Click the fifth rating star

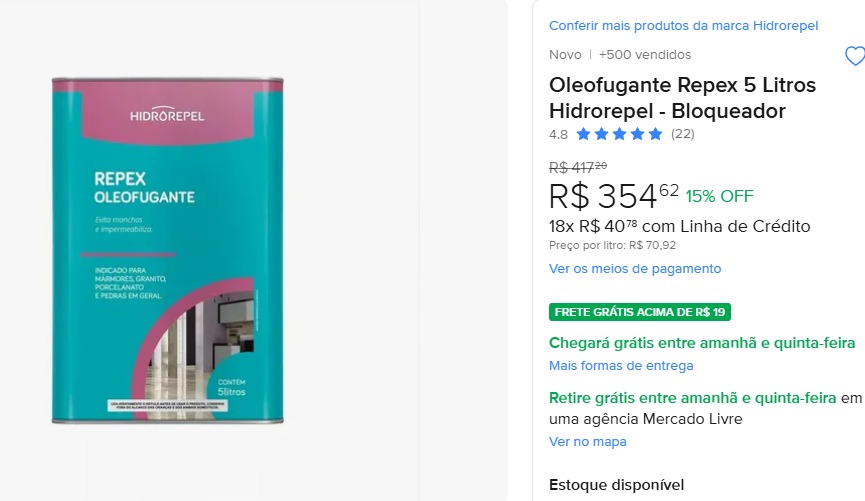(x=655, y=134)
